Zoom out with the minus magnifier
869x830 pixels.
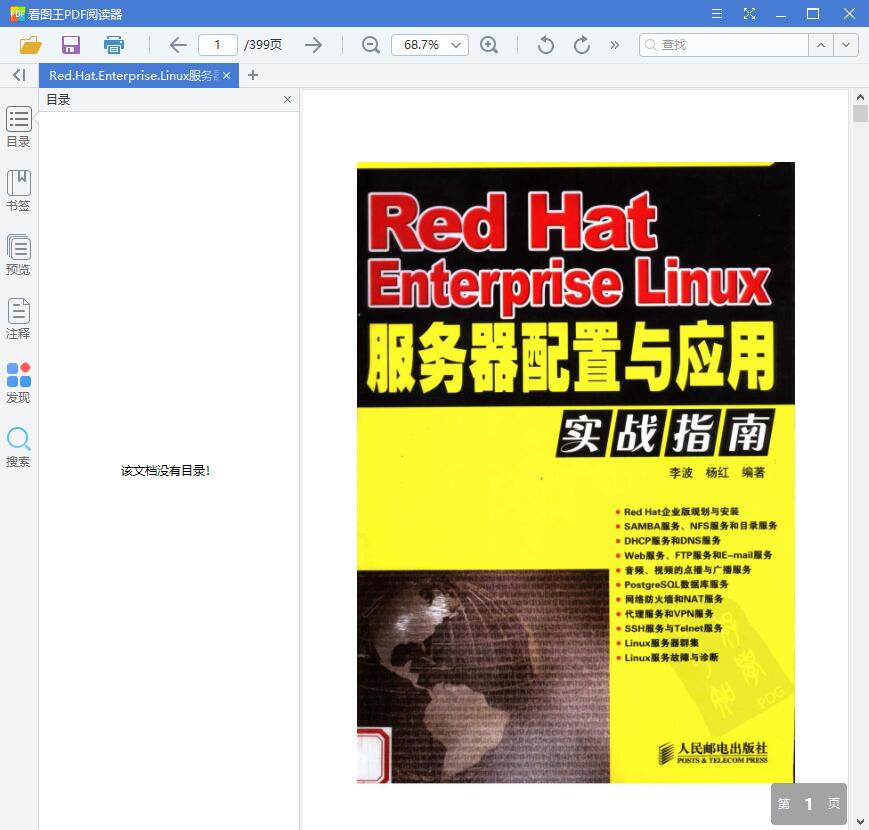coord(370,45)
